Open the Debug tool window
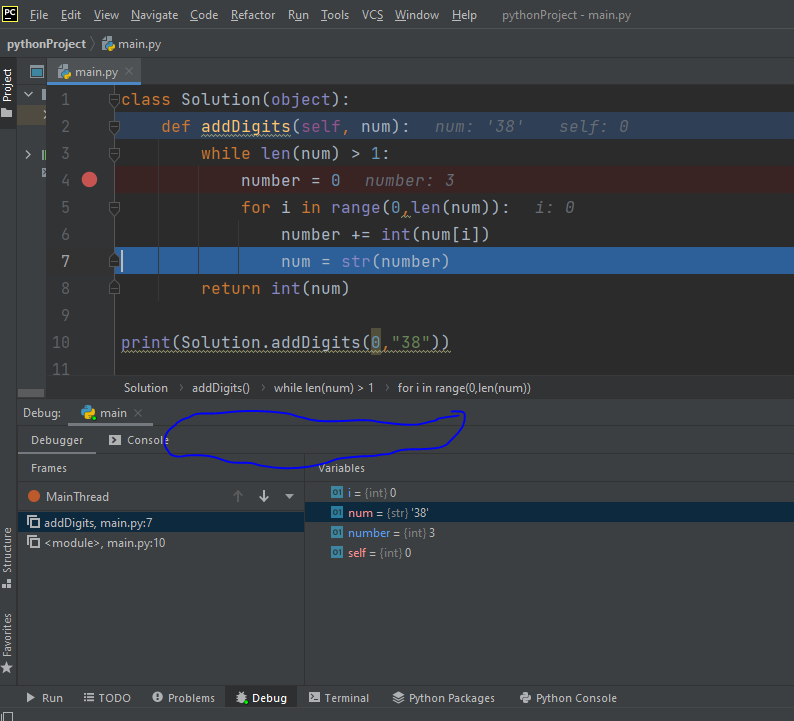Viewport: 794px width, 721px height. coord(261,698)
